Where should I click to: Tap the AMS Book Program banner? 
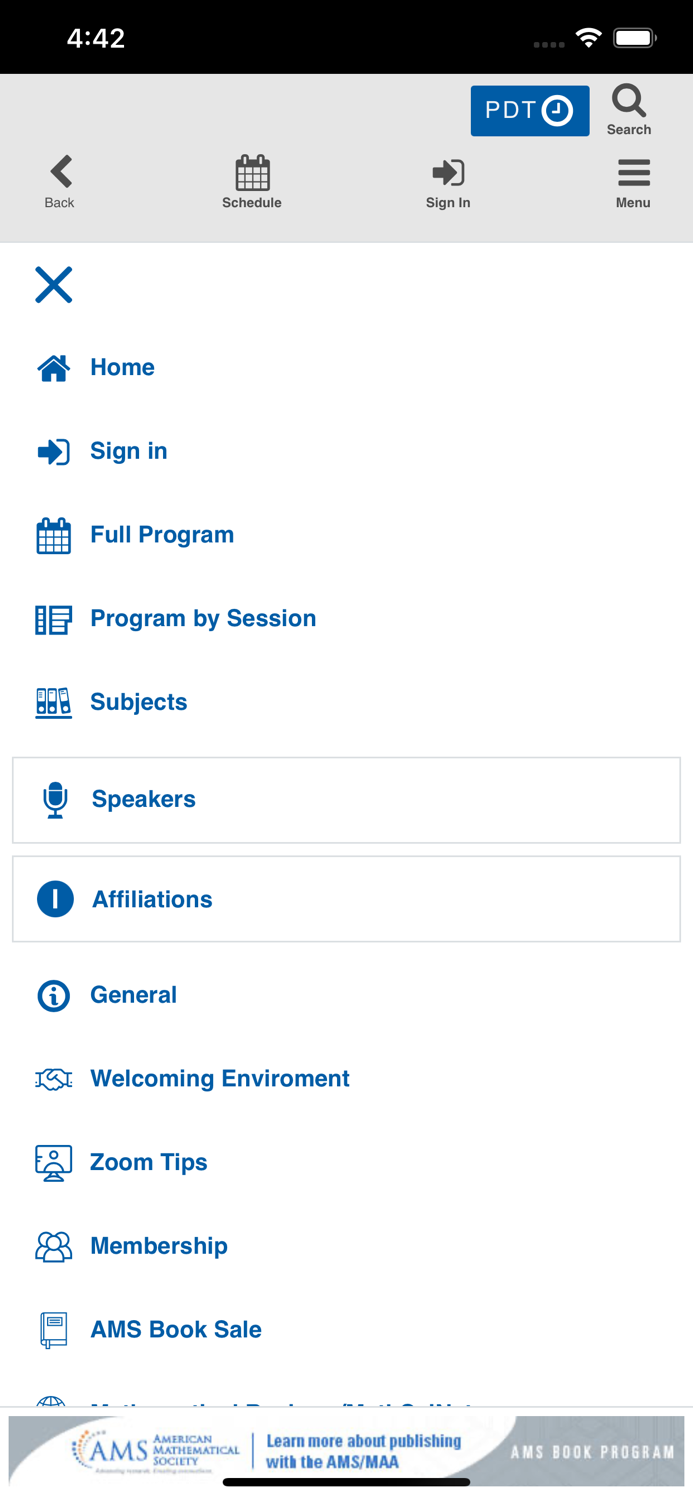346,1451
